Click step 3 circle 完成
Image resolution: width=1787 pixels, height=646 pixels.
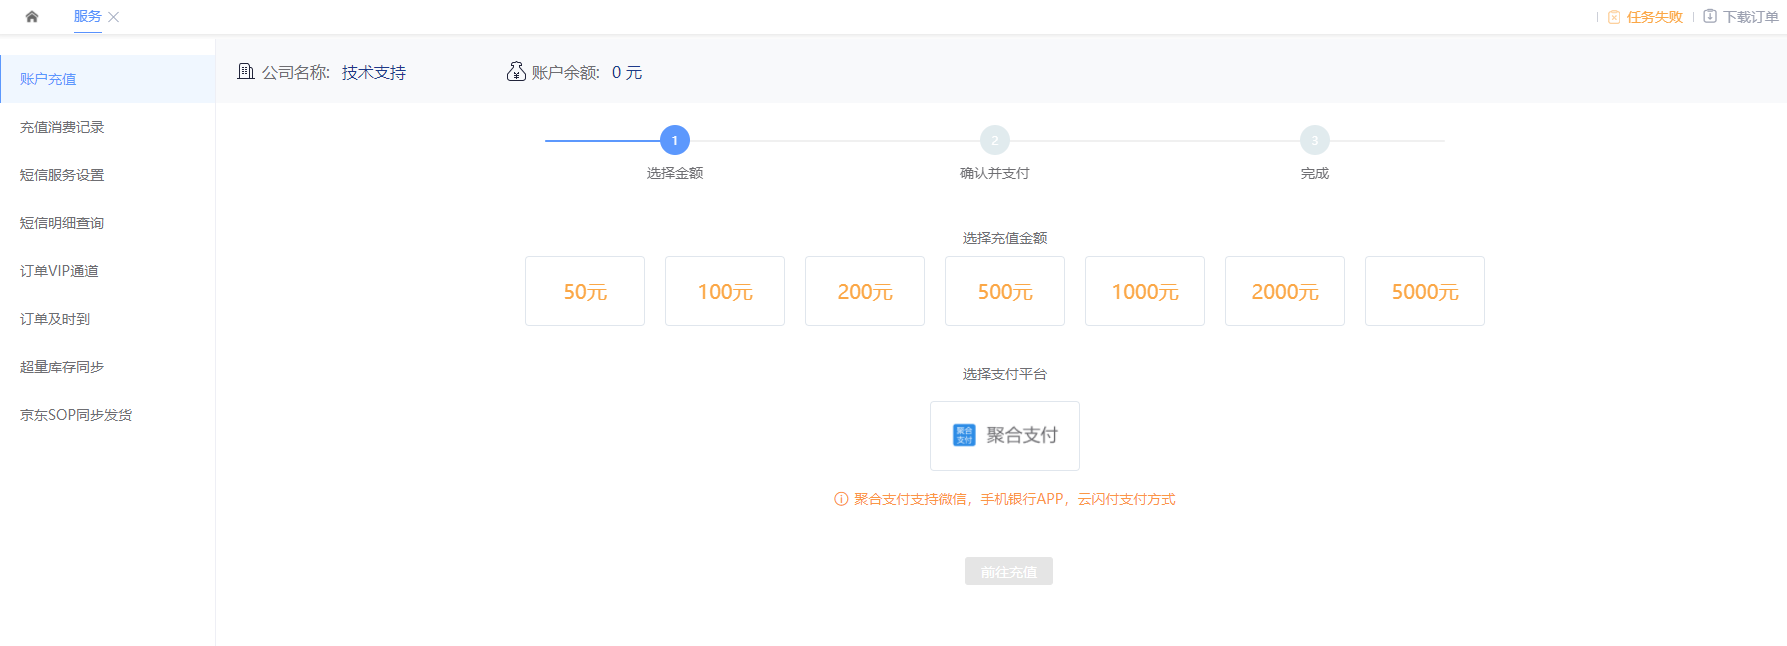[x=1315, y=140]
